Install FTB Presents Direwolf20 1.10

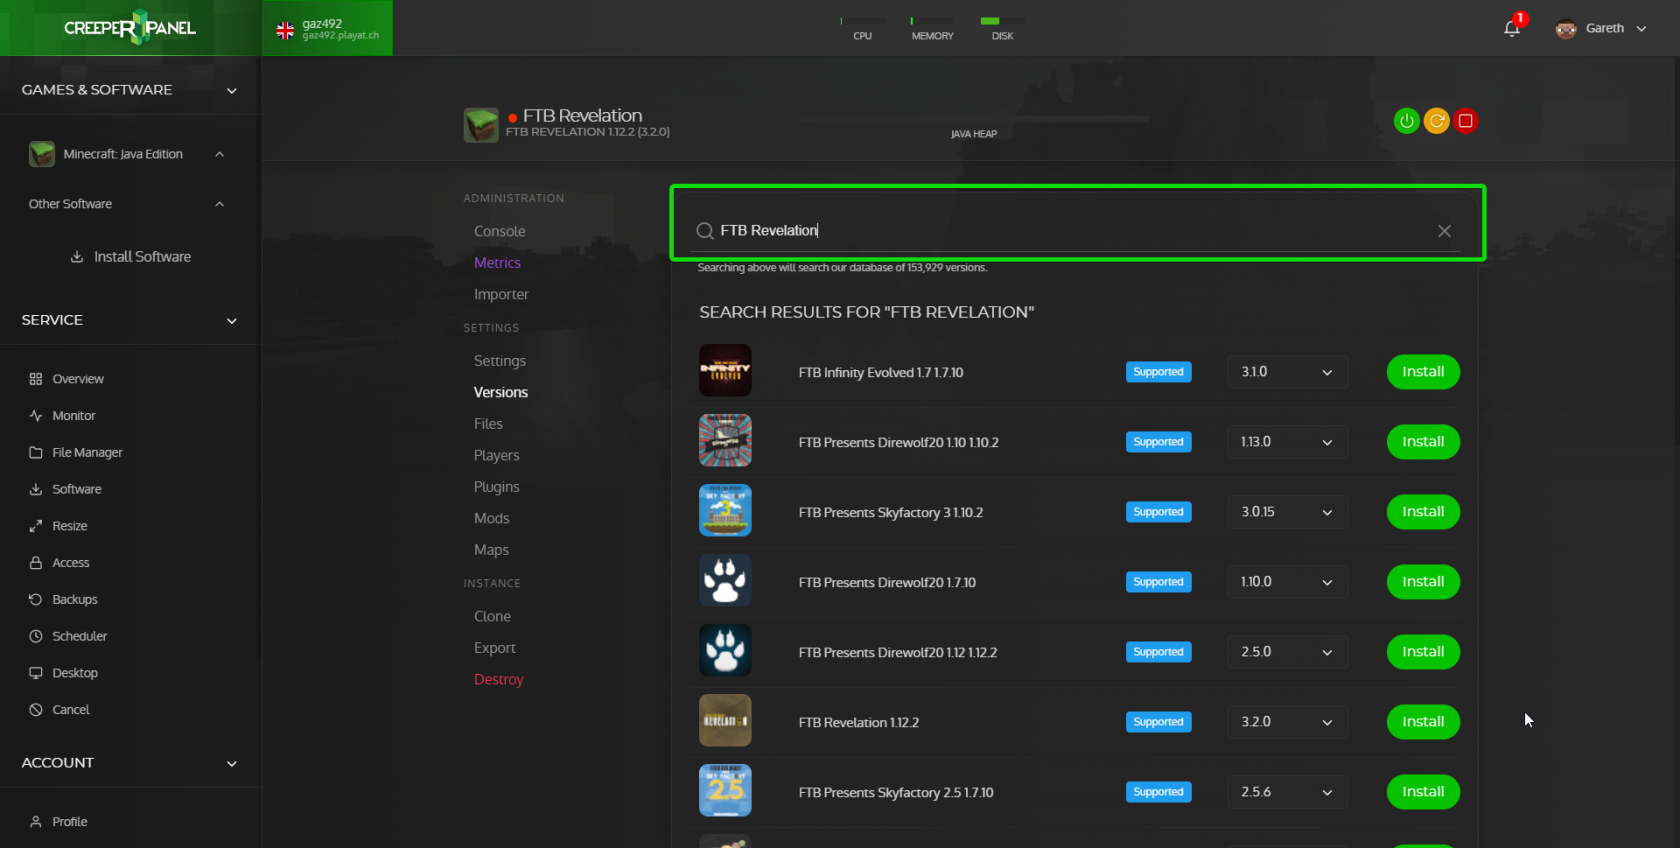(x=1423, y=442)
